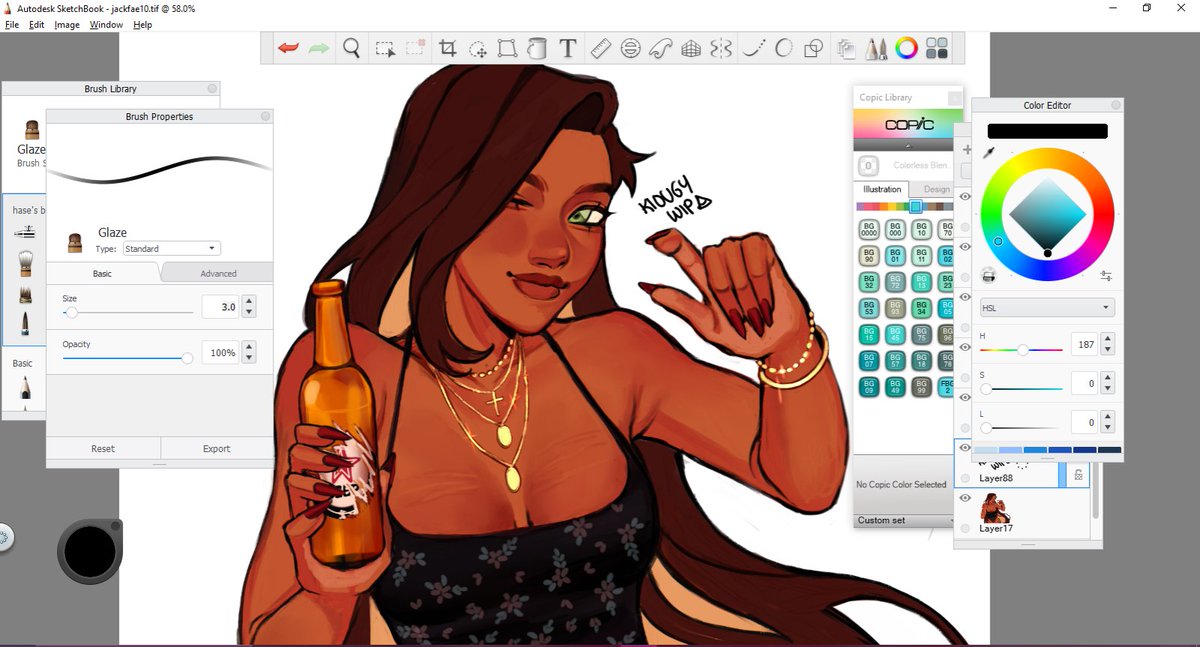1200x647 pixels.
Task: Toggle the Layer88 lock icon
Action: pyautogui.click(x=1078, y=477)
